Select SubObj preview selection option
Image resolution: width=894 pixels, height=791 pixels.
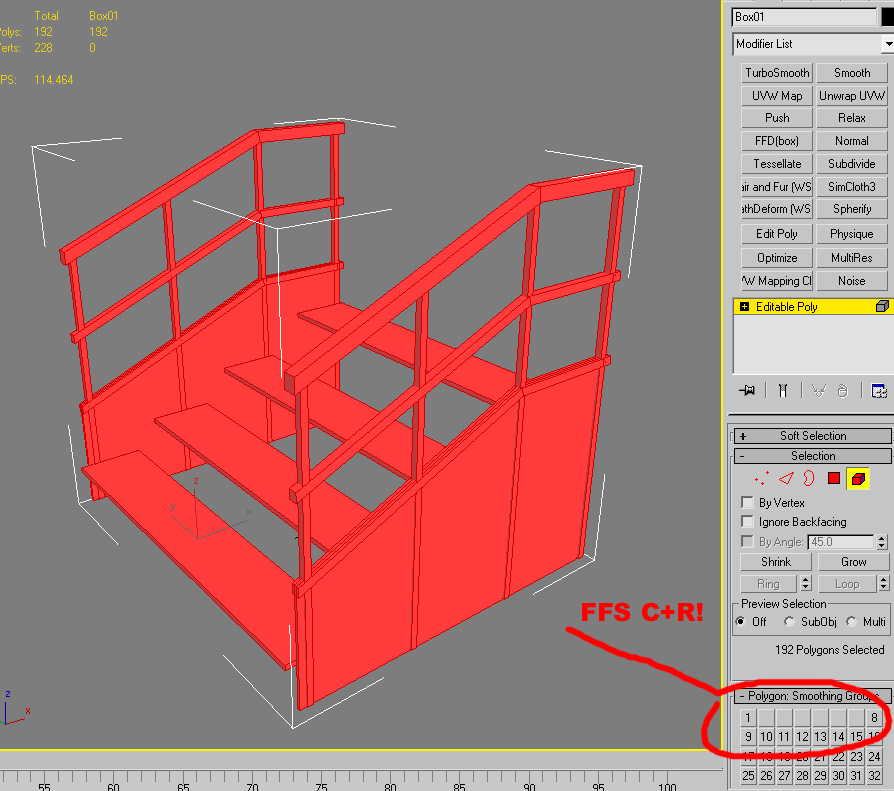tap(789, 621)
